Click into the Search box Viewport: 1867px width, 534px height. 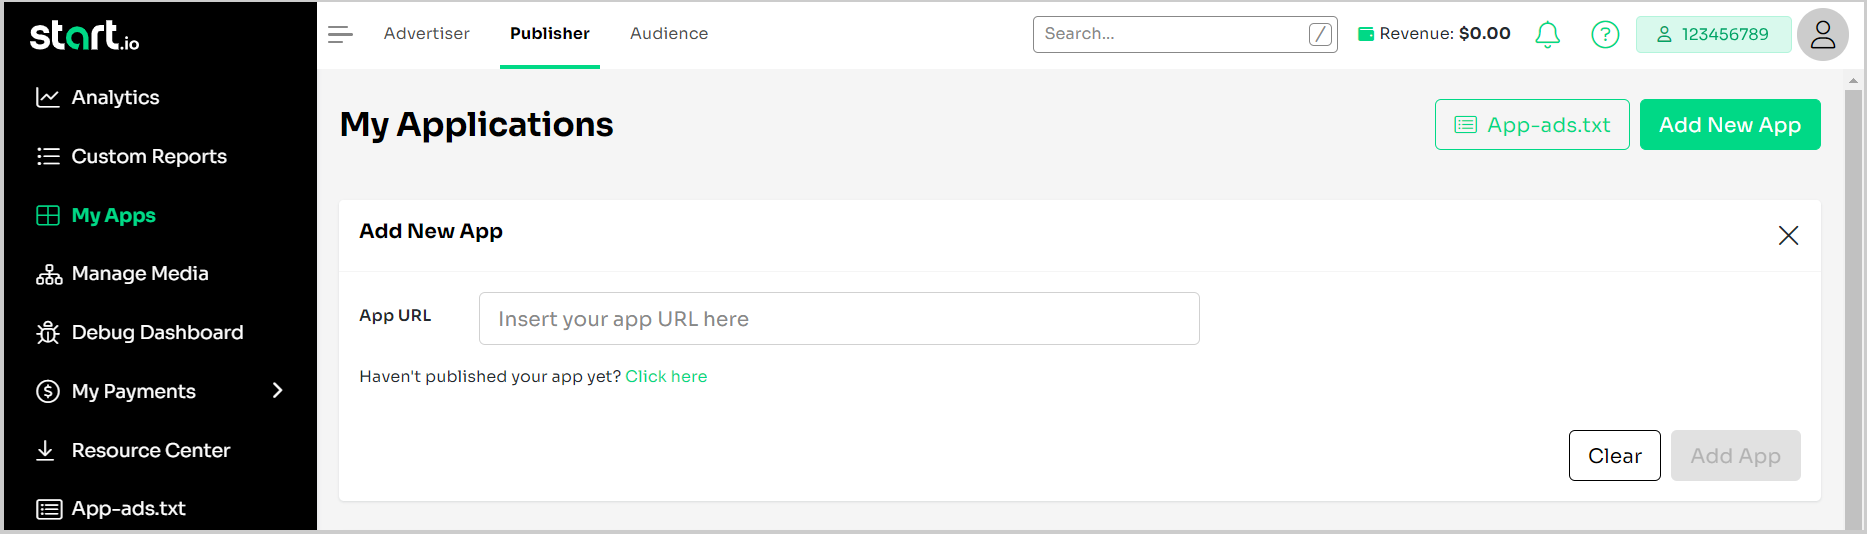[x=1170, y=34]
